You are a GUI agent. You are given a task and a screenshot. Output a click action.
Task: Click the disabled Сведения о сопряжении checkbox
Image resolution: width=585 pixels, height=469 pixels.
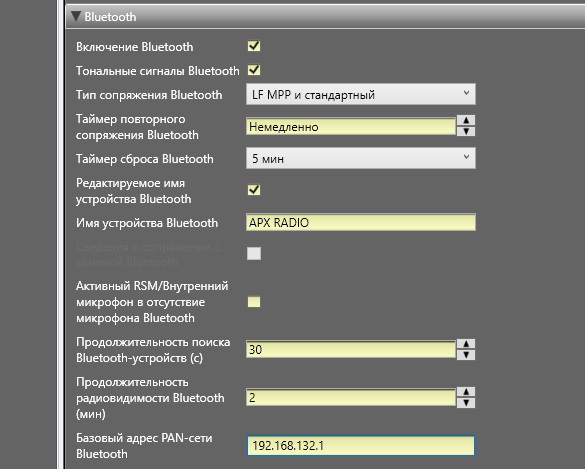pos(254,254)
